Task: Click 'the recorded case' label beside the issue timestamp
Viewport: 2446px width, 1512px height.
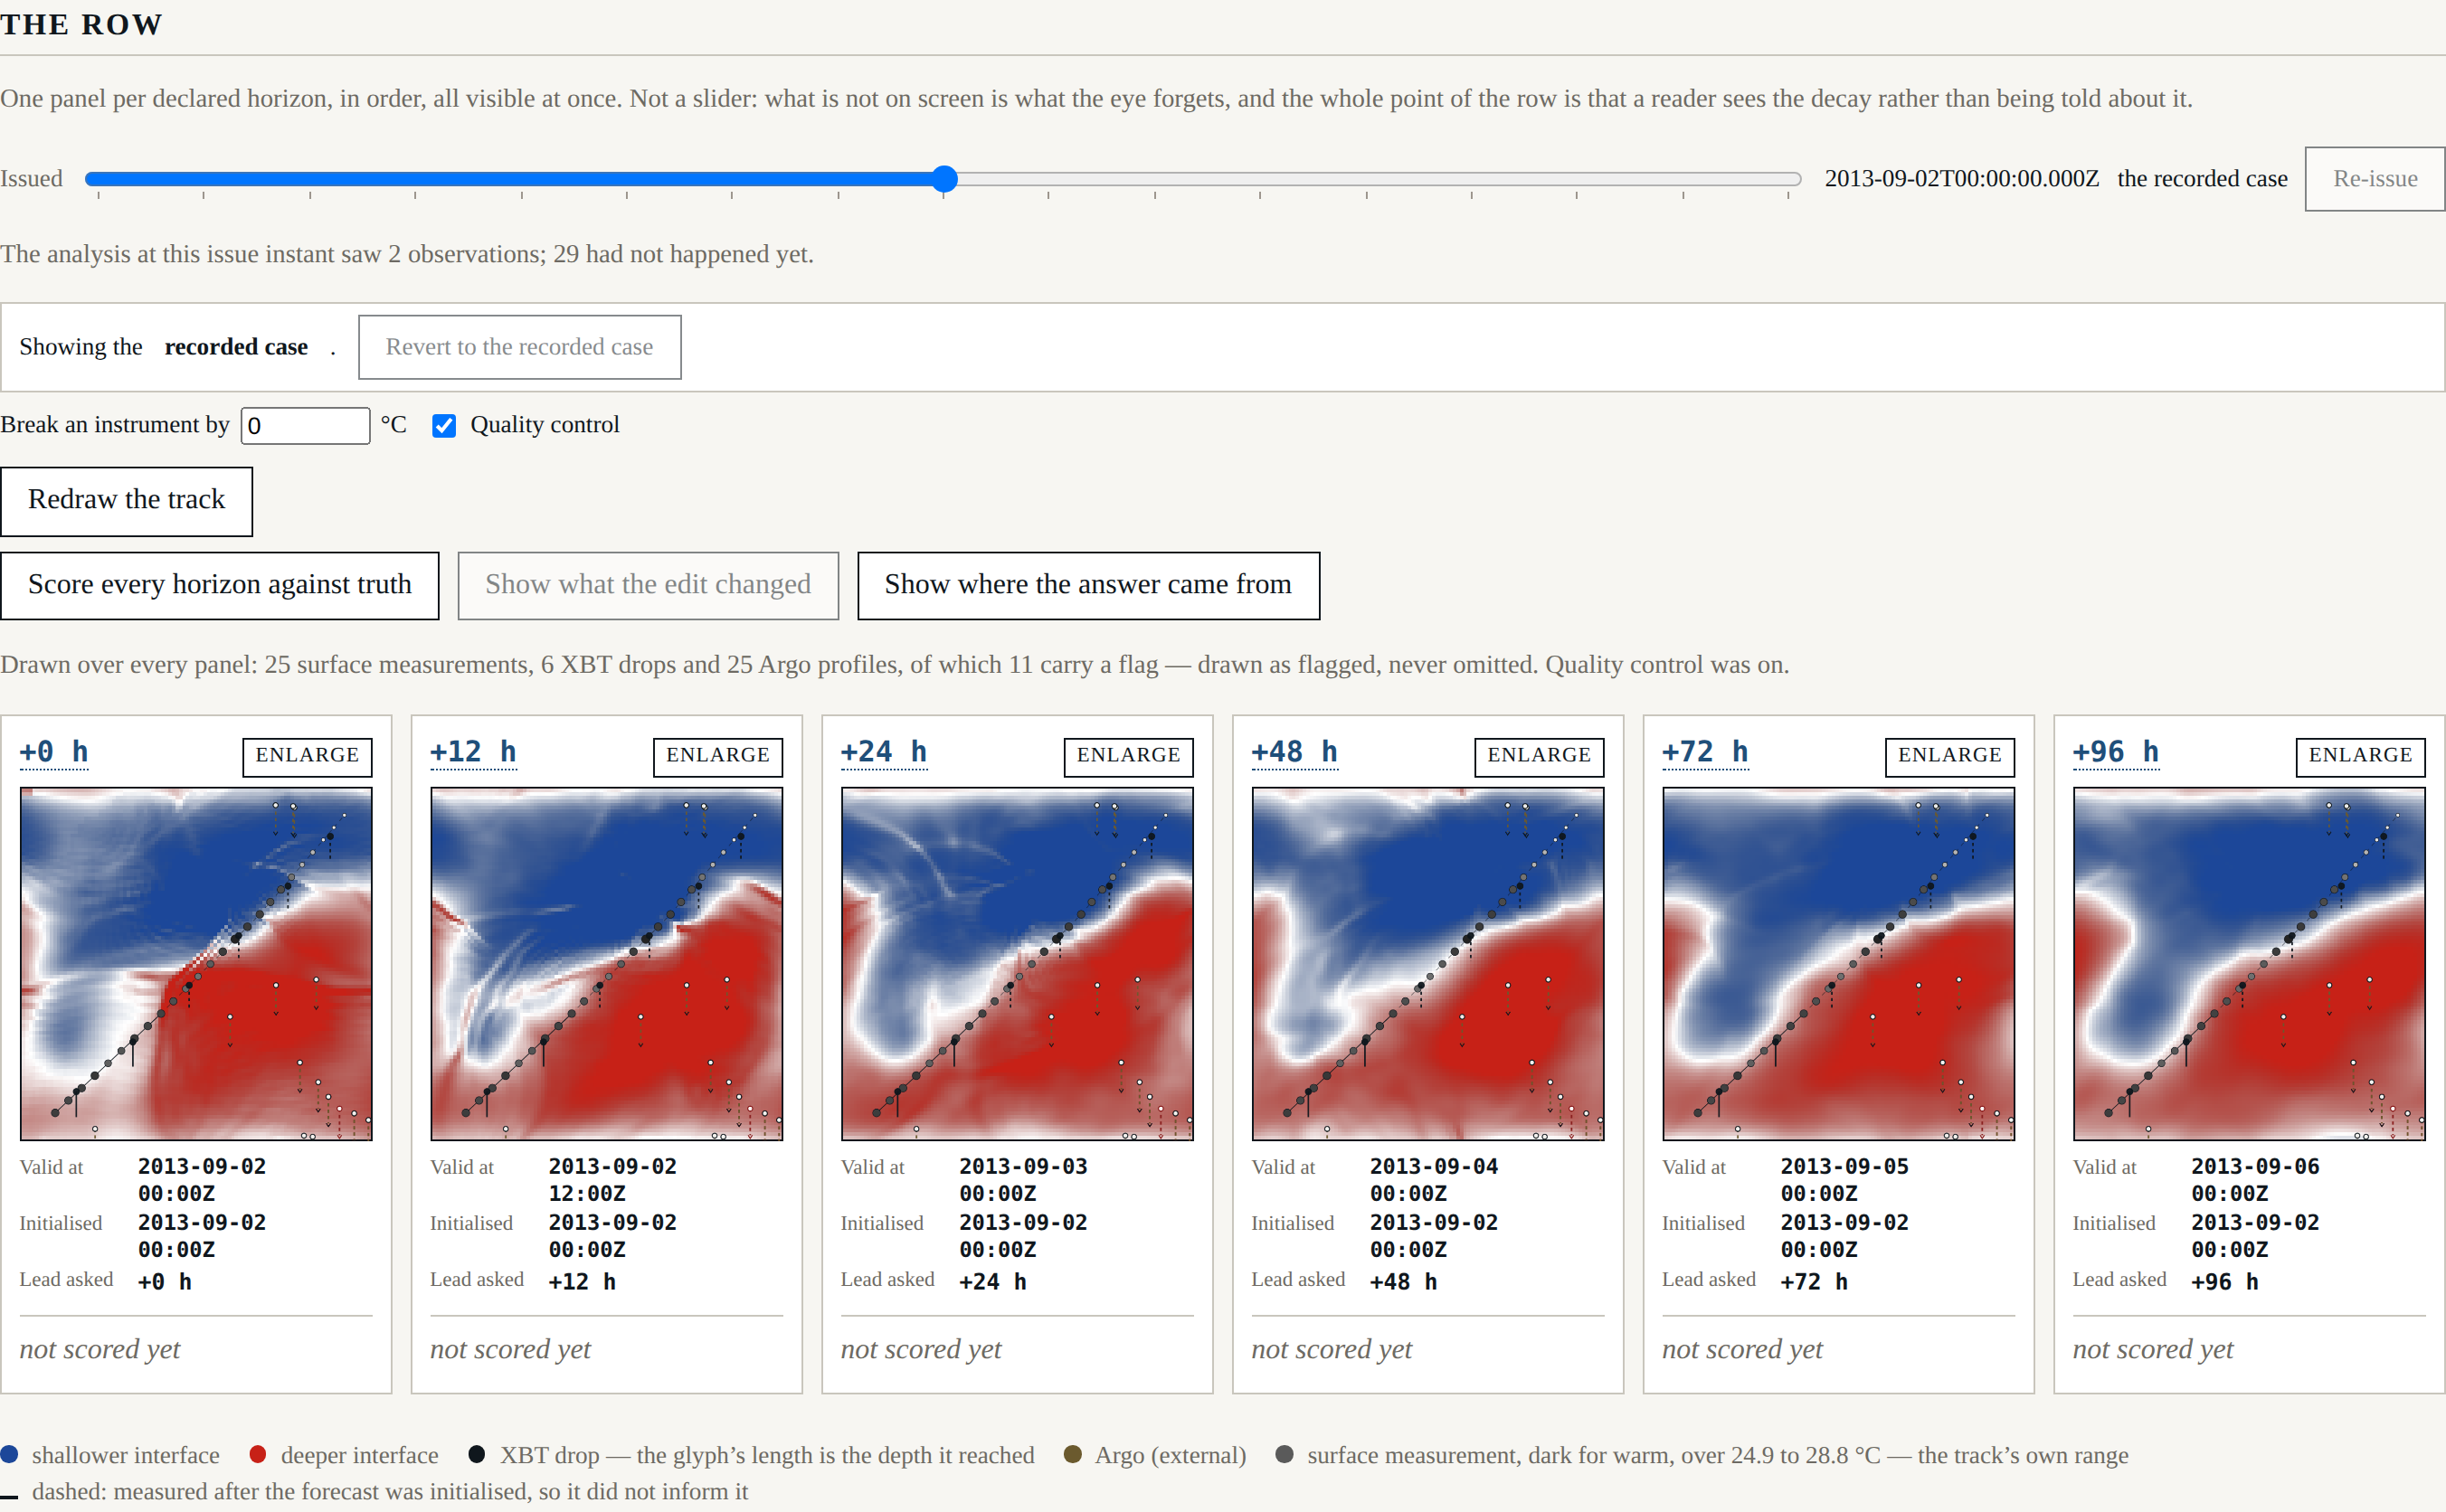Action: (2202, 179)
